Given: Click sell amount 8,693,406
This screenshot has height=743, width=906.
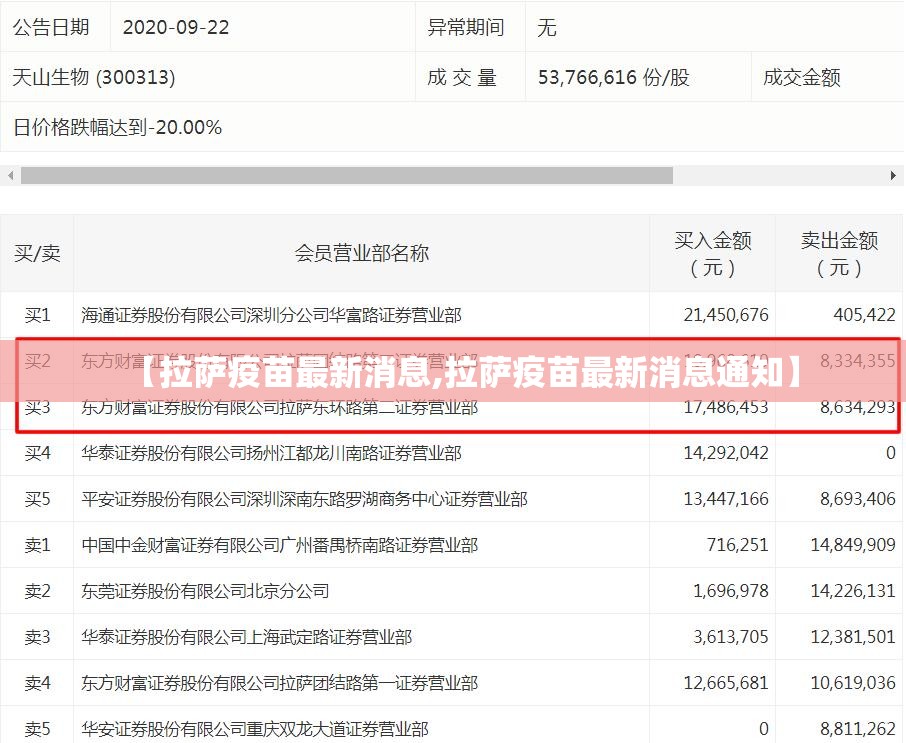Looking at the screenshot, I should pyautogui.click(x=857, y=499).
